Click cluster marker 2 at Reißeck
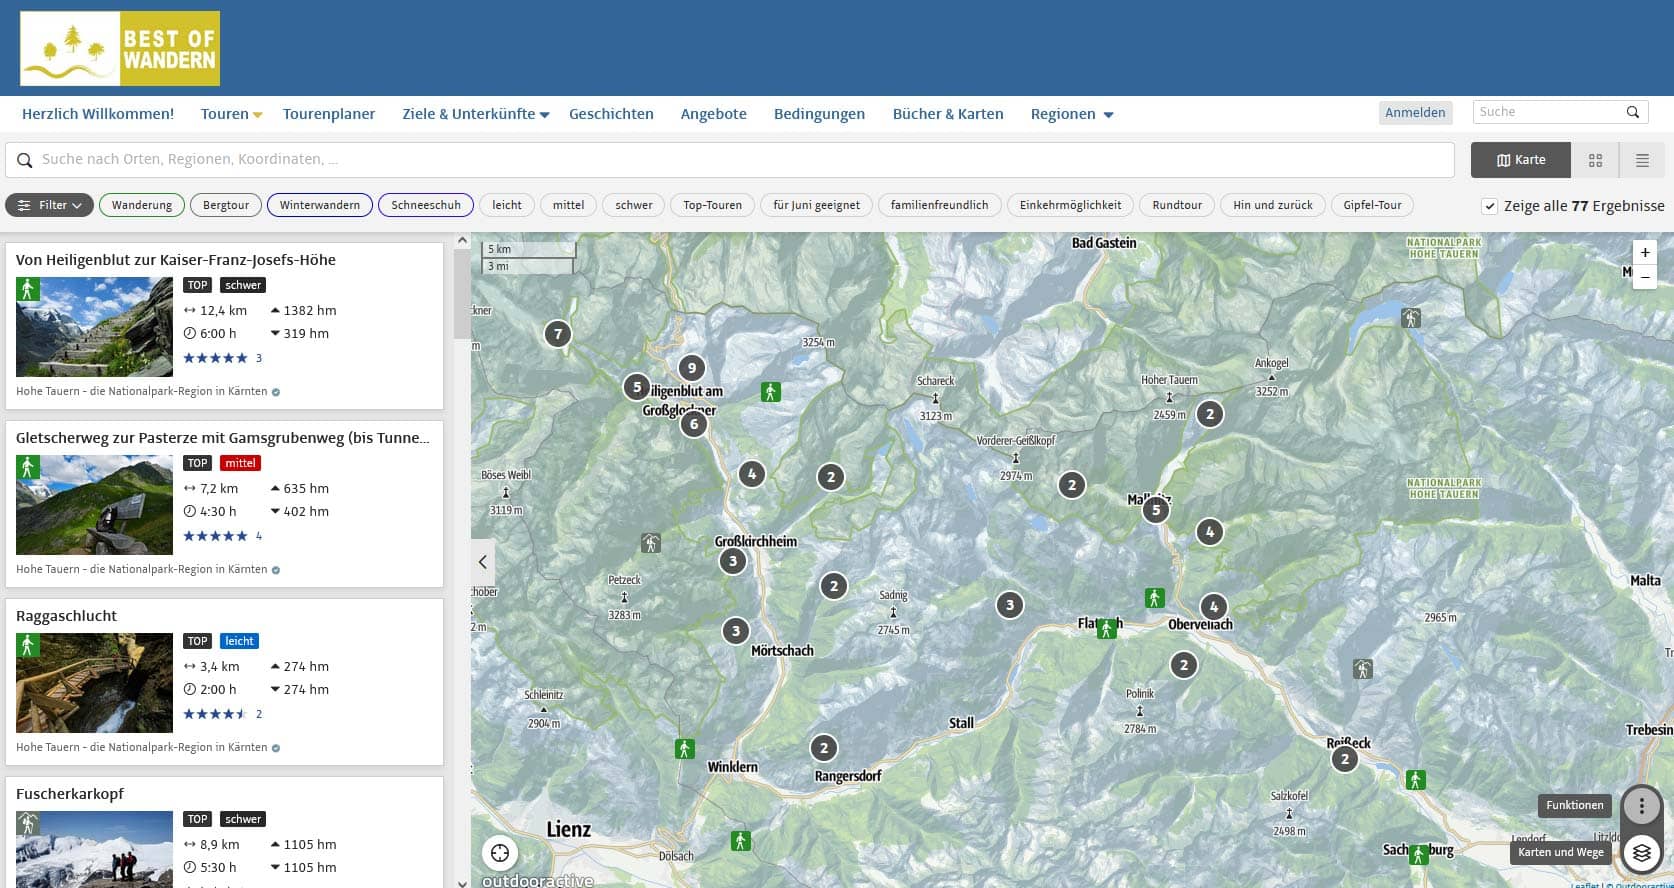1674x888 pixels. pos(1345,759)
